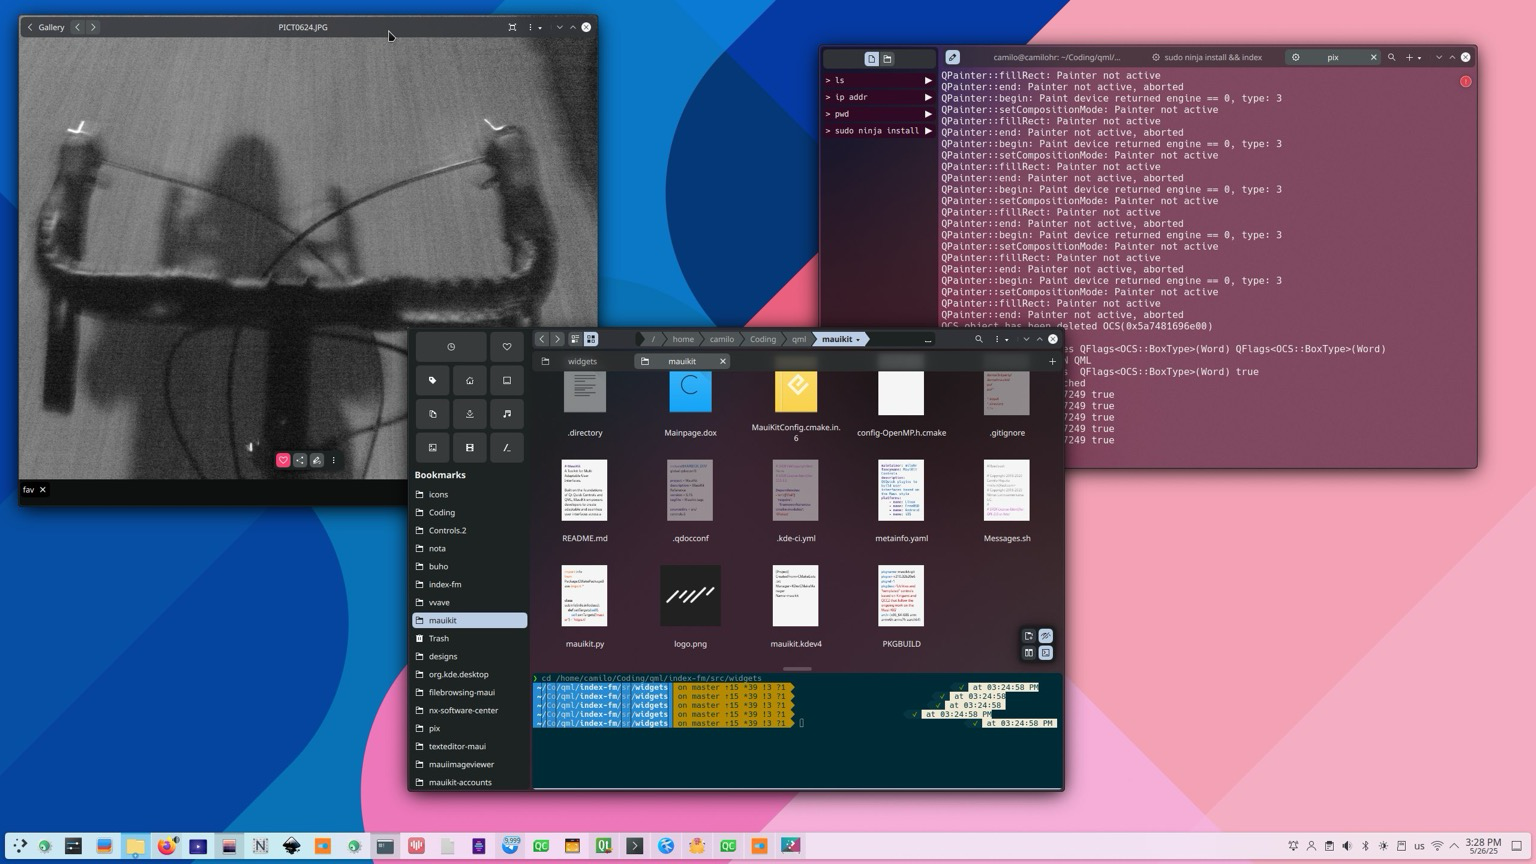1536x864 pixels.
Task: Open Inkscape from the taskbar
Action: coord(292,846)
